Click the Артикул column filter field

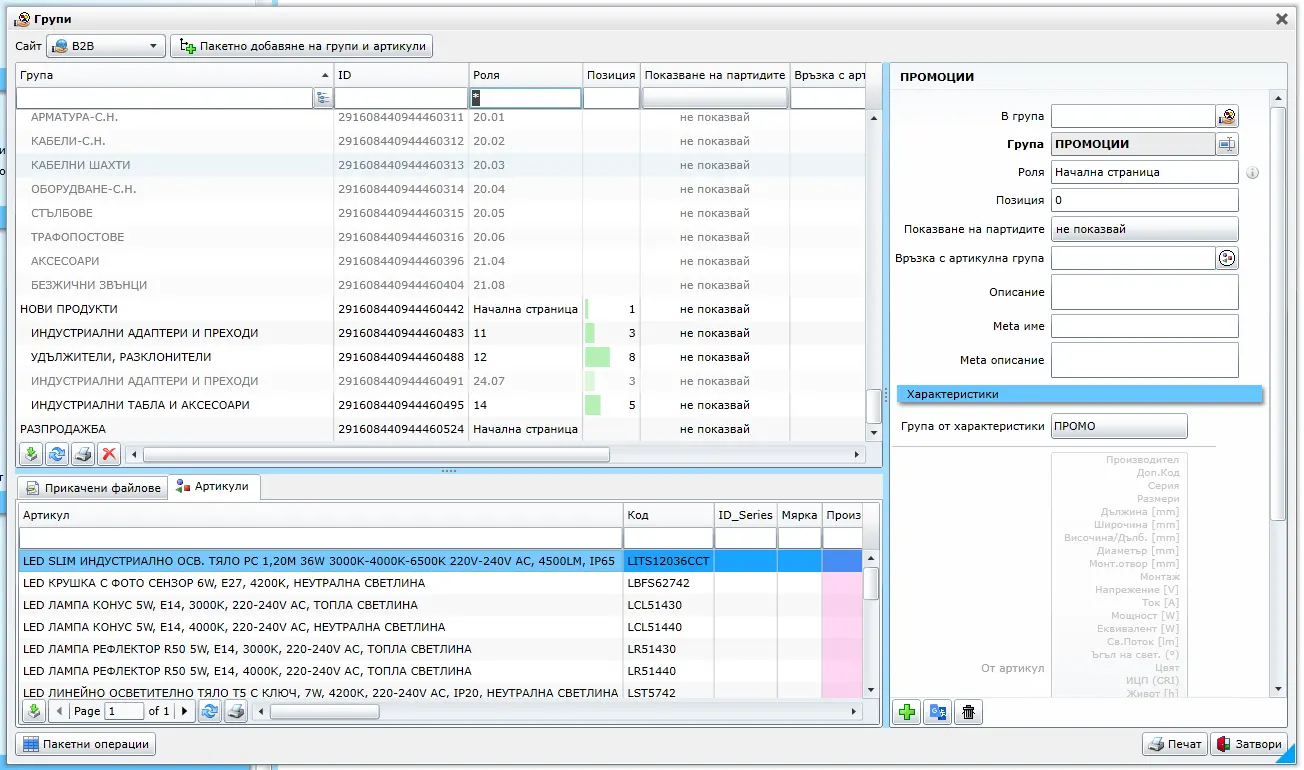click(320, 538)
